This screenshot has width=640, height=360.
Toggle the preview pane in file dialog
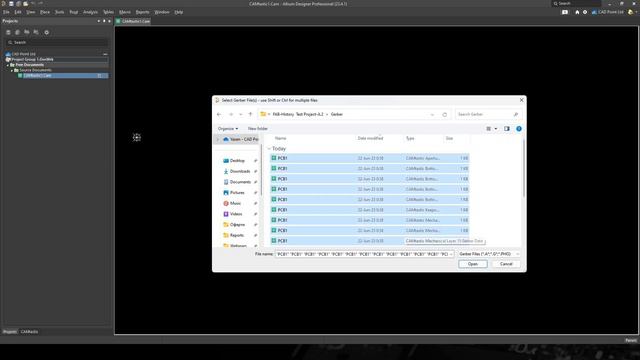click(507, 129)
